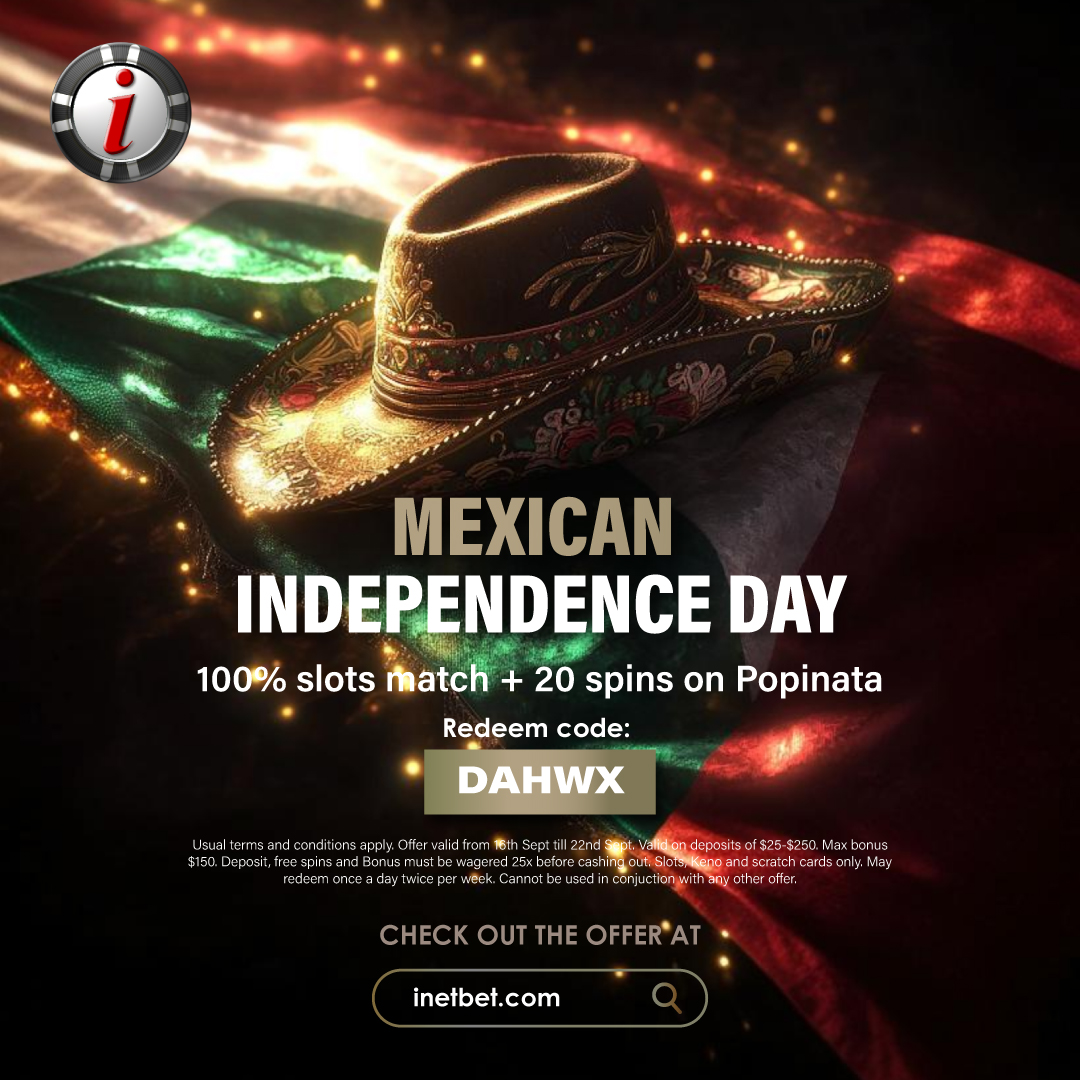
Task: Click the red letter i in the logo
Action: pos(121,112)
